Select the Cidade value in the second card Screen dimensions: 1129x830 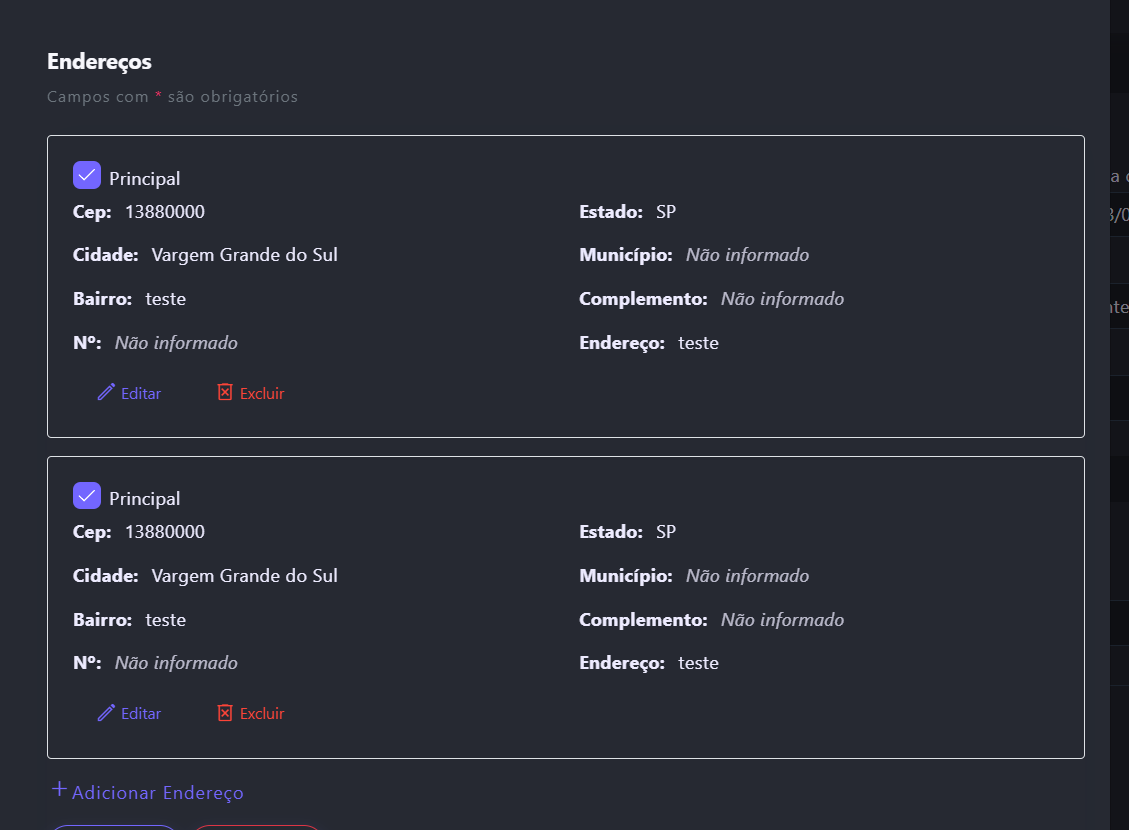tap(244, 576)
